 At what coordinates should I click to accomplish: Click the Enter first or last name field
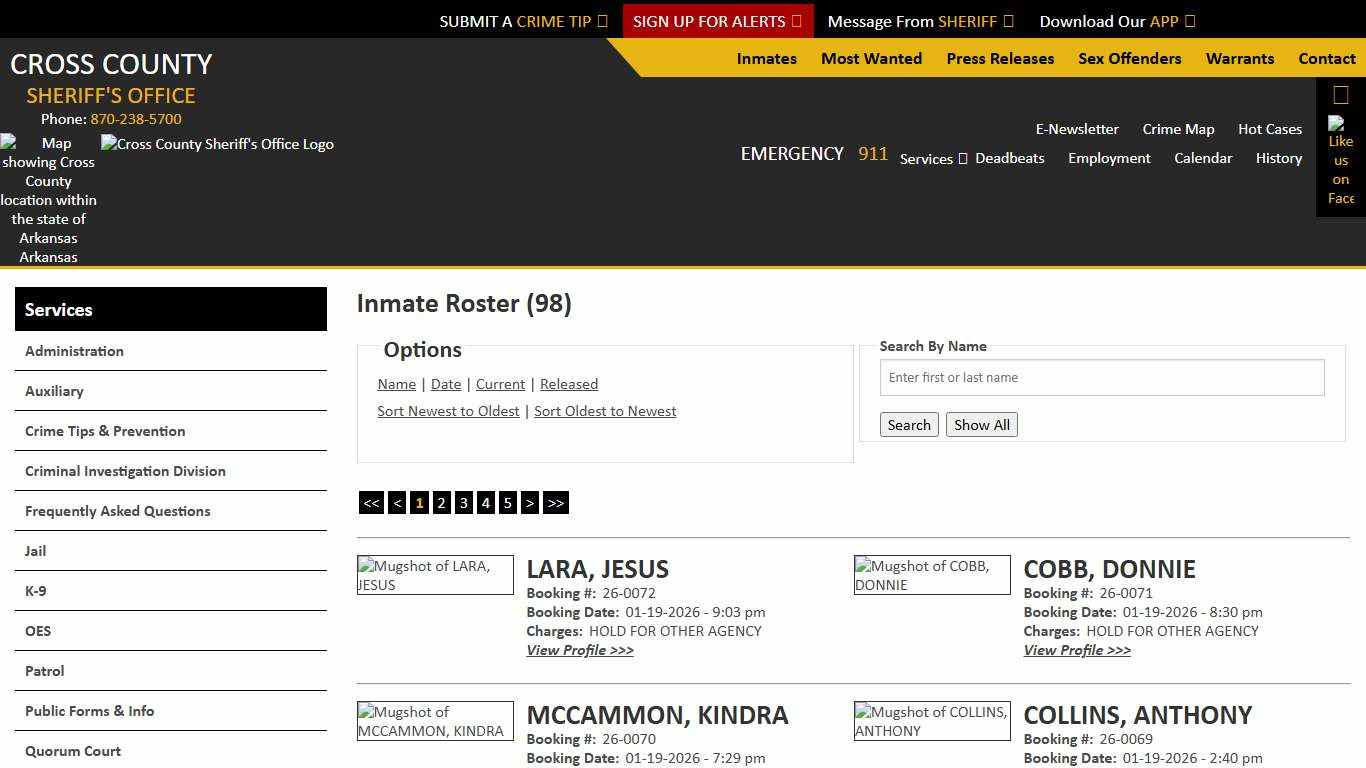click(1101, 377)
